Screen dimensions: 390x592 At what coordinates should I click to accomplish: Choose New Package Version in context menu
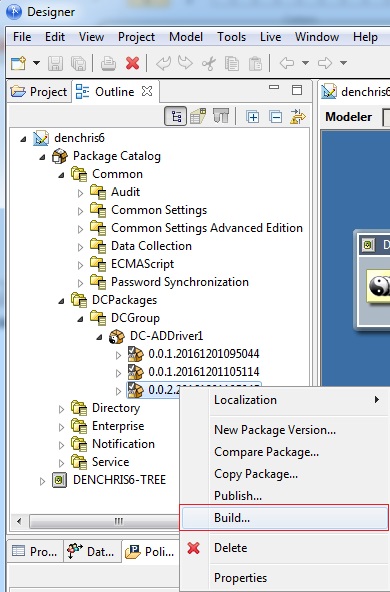(x=285, y=430)
